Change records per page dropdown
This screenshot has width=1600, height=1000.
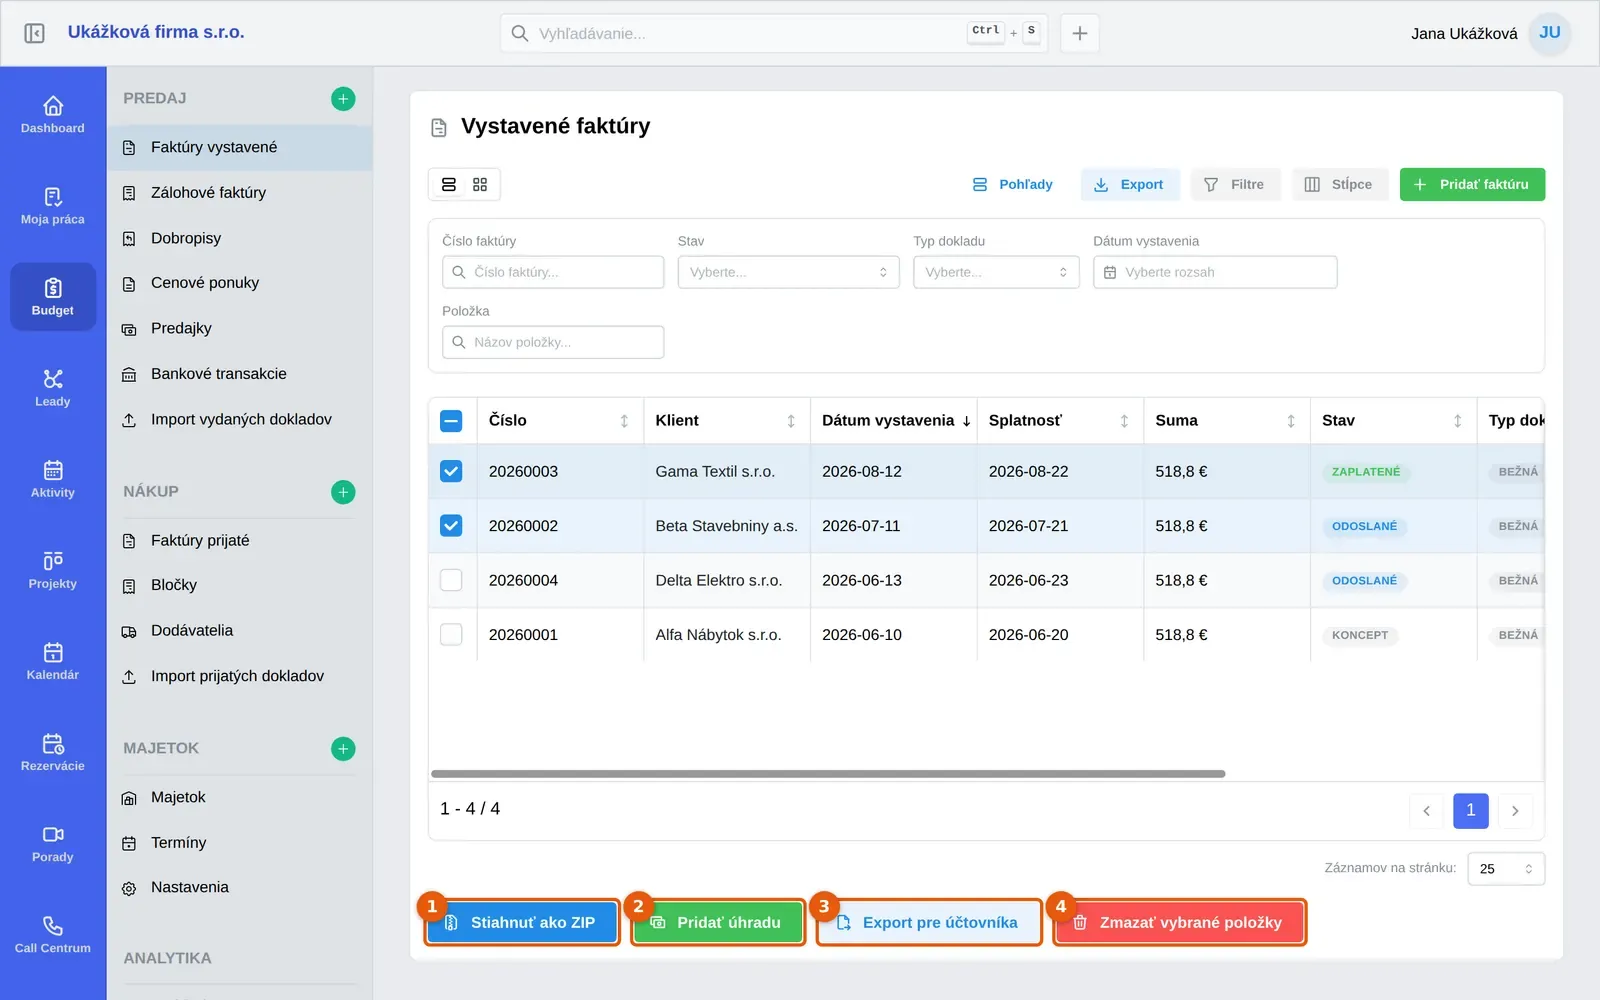[x=1506, y=868]
